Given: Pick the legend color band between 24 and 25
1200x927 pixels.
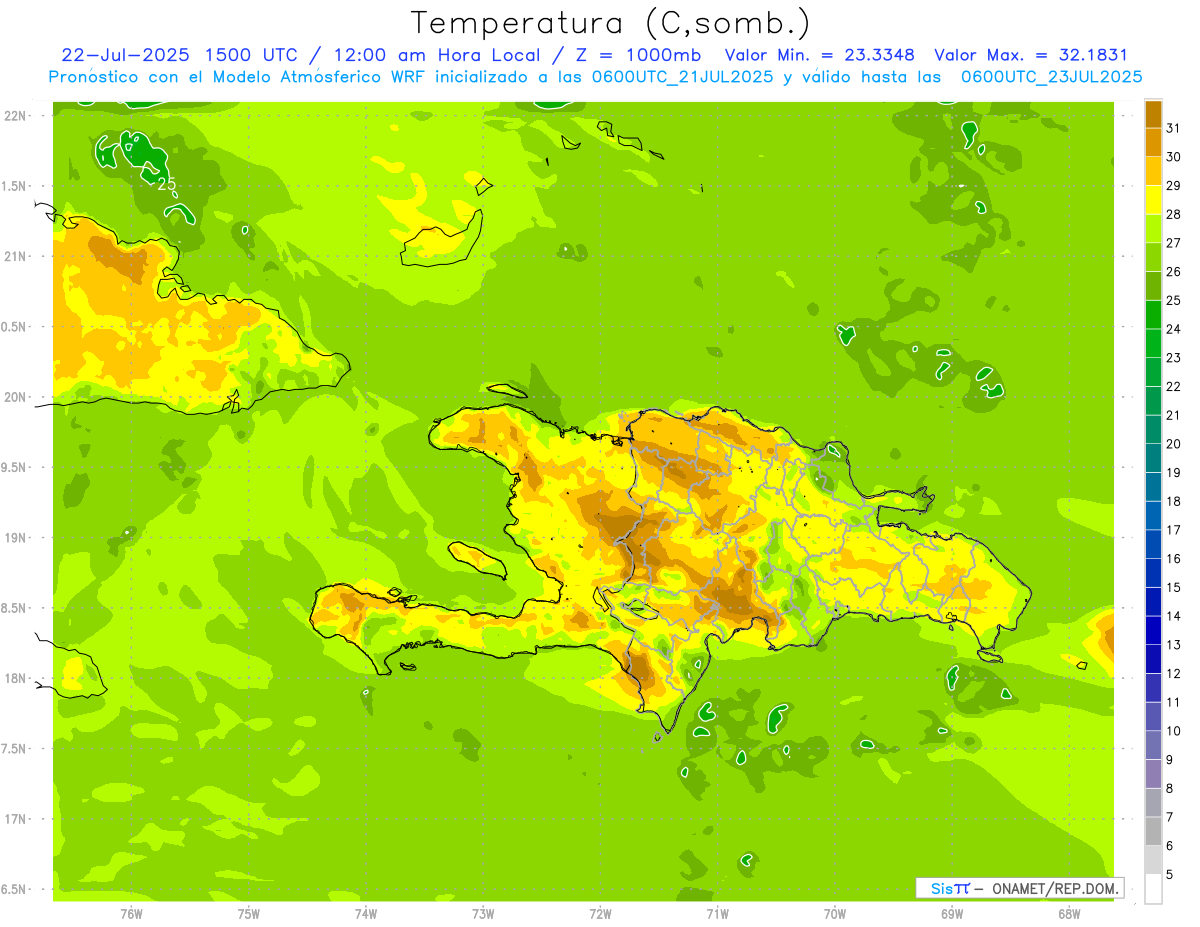Looking at the screenshot, I should 1153,315.
